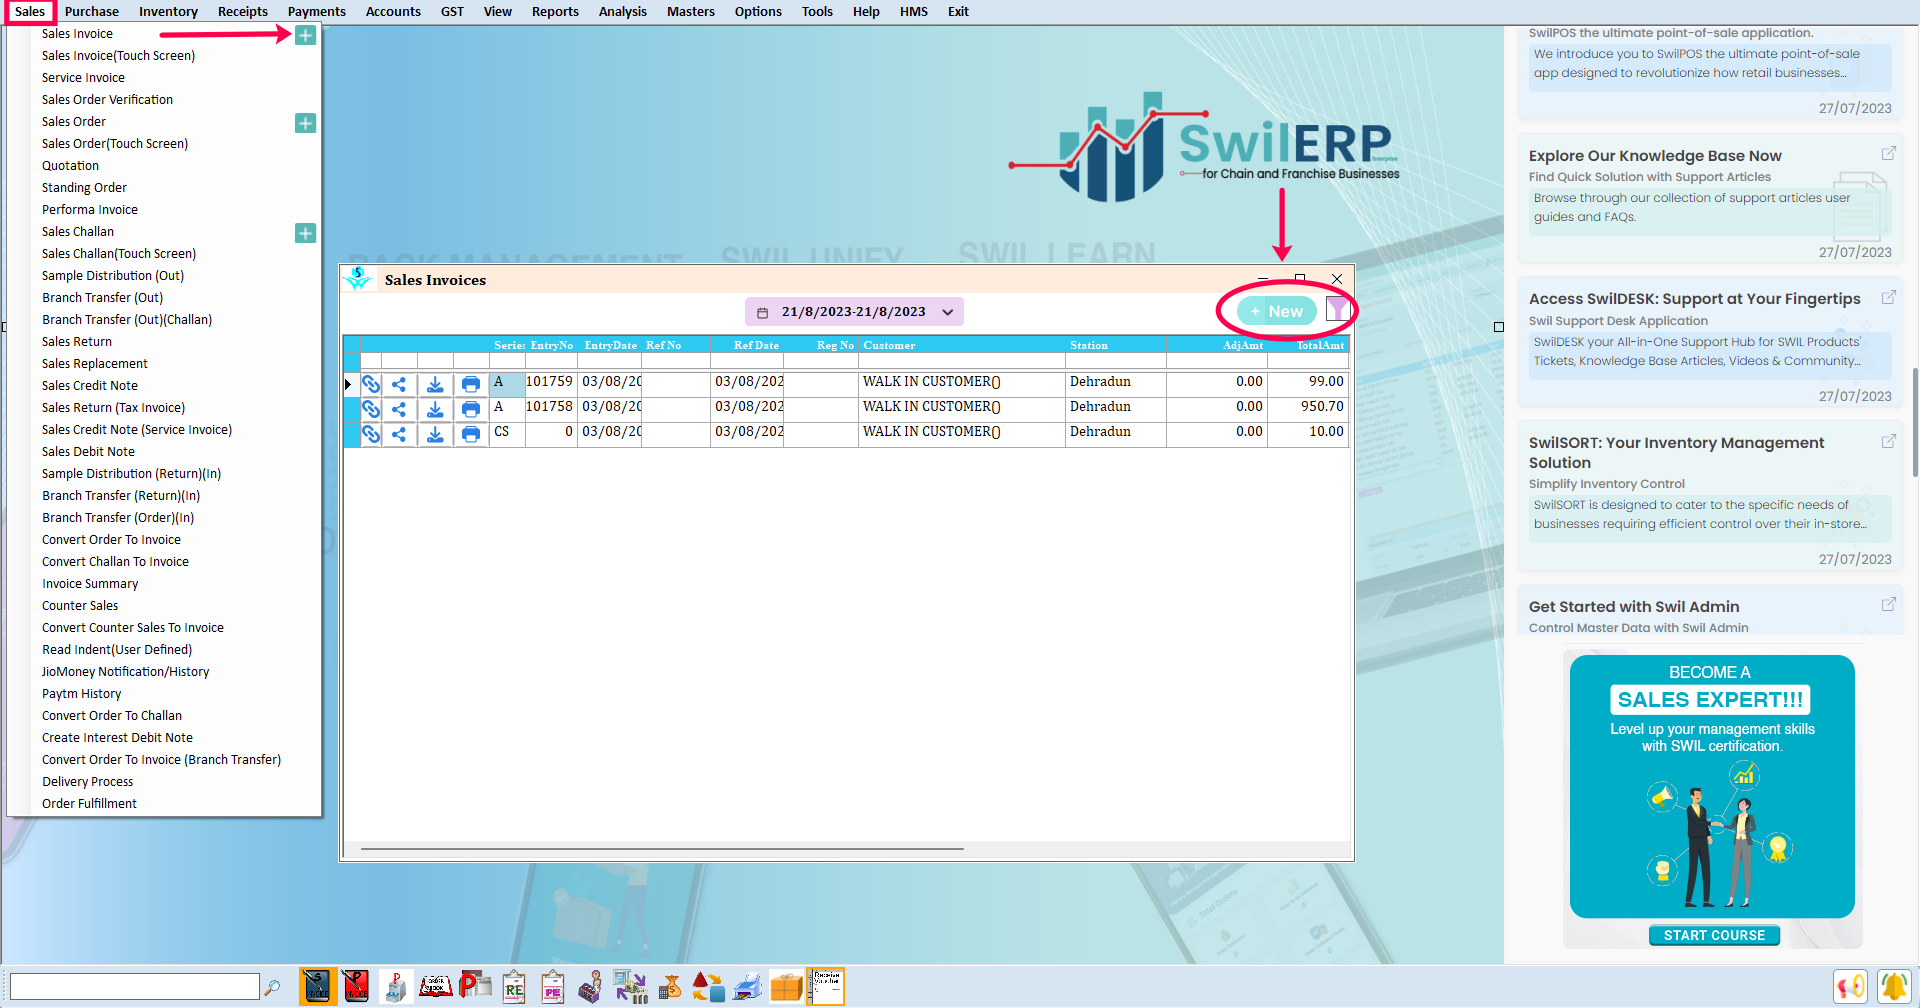Click the plus icon beside Sales Order
1920x1008 pixels.
[305, 123]
